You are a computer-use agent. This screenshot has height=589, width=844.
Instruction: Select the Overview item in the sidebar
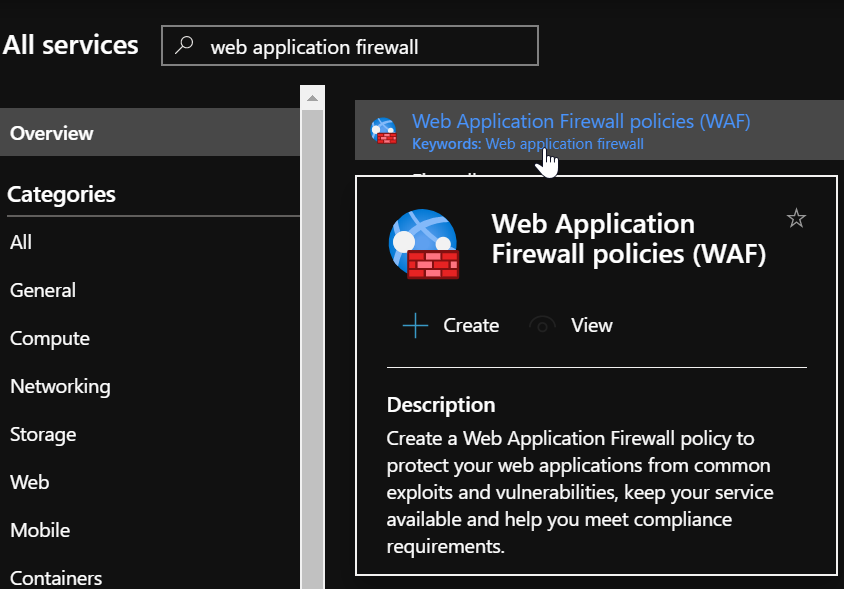[x=52, y=133]
